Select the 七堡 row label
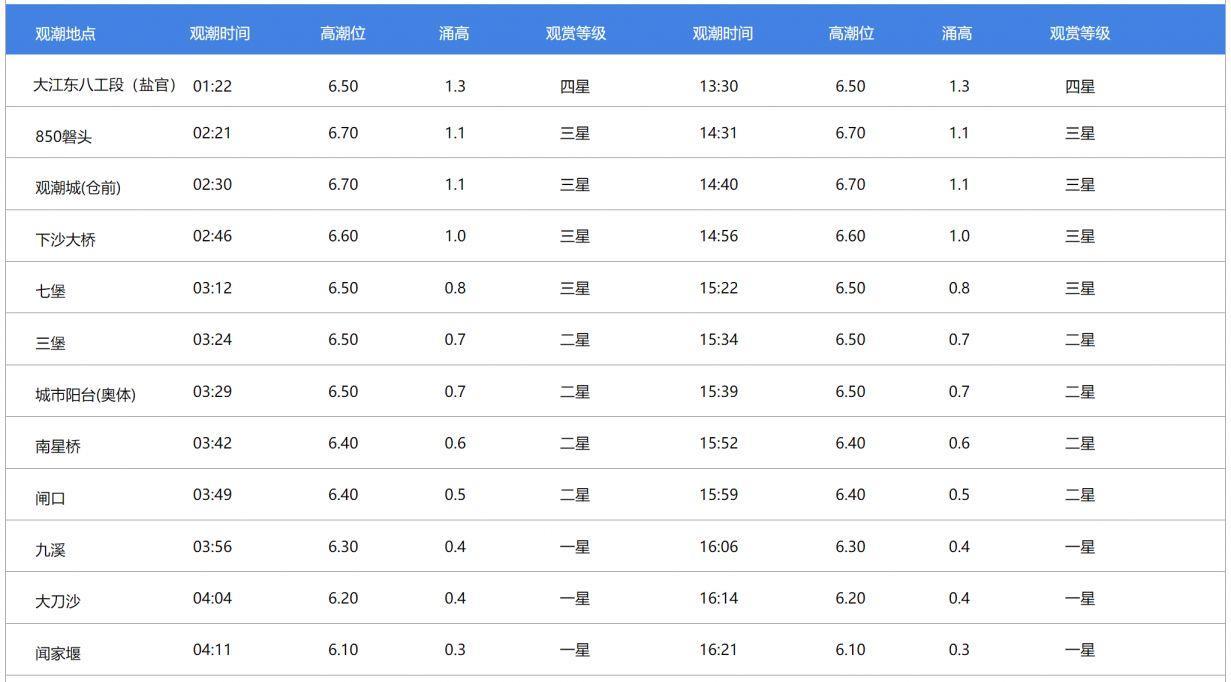 click(x=50, y=292)
